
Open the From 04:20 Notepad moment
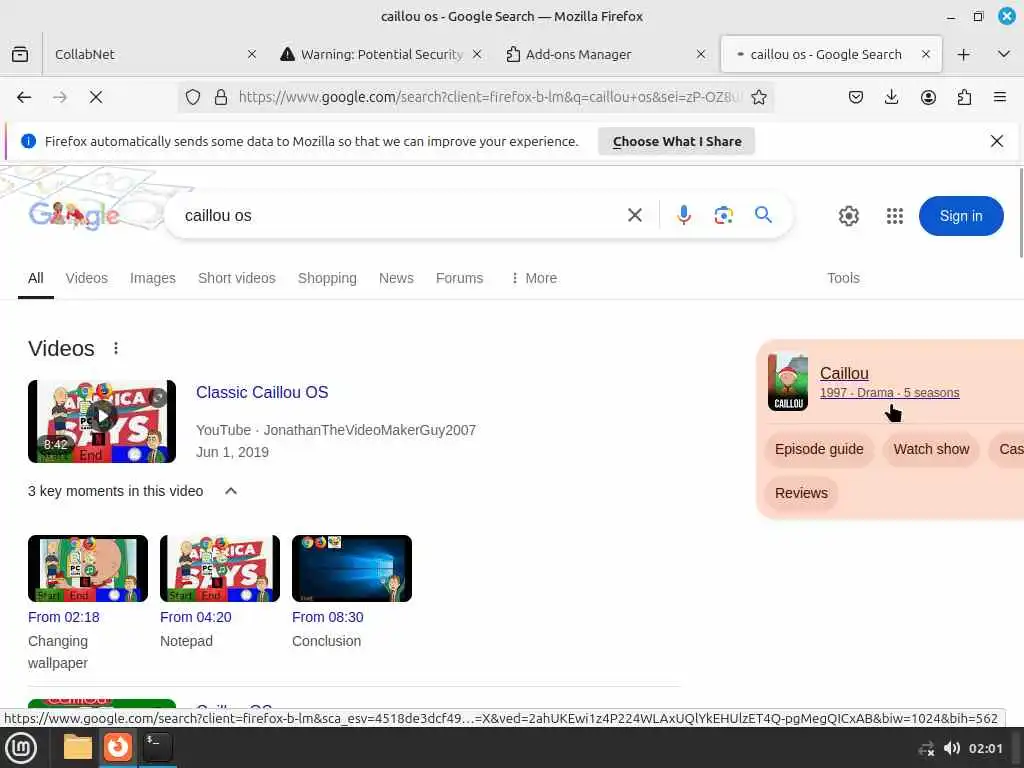pos(219,568)
